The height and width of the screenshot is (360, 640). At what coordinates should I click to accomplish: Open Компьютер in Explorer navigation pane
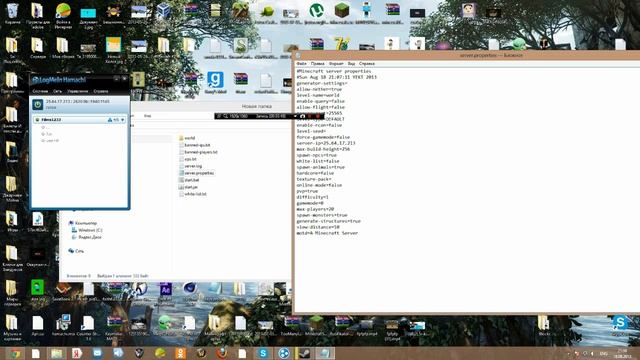pos(83,223)
